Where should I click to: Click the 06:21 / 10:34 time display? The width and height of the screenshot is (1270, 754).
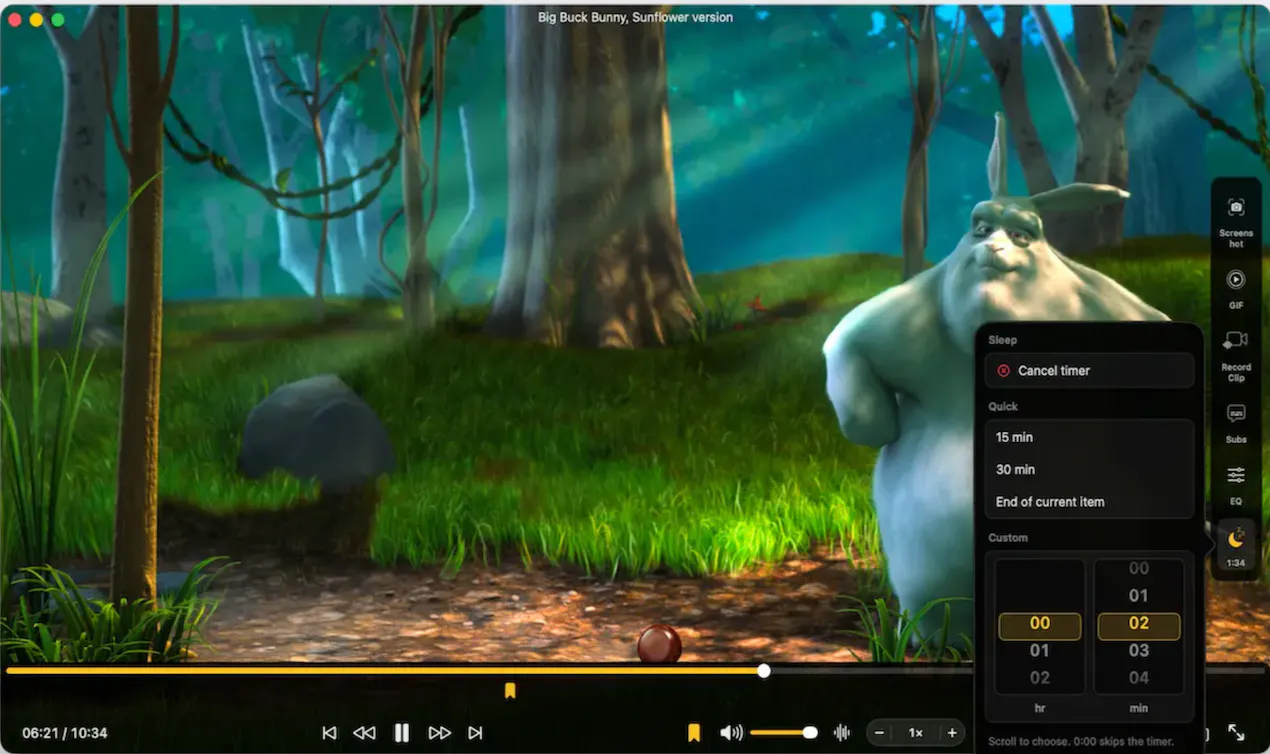pyautogui.click(x=64, y=733)
